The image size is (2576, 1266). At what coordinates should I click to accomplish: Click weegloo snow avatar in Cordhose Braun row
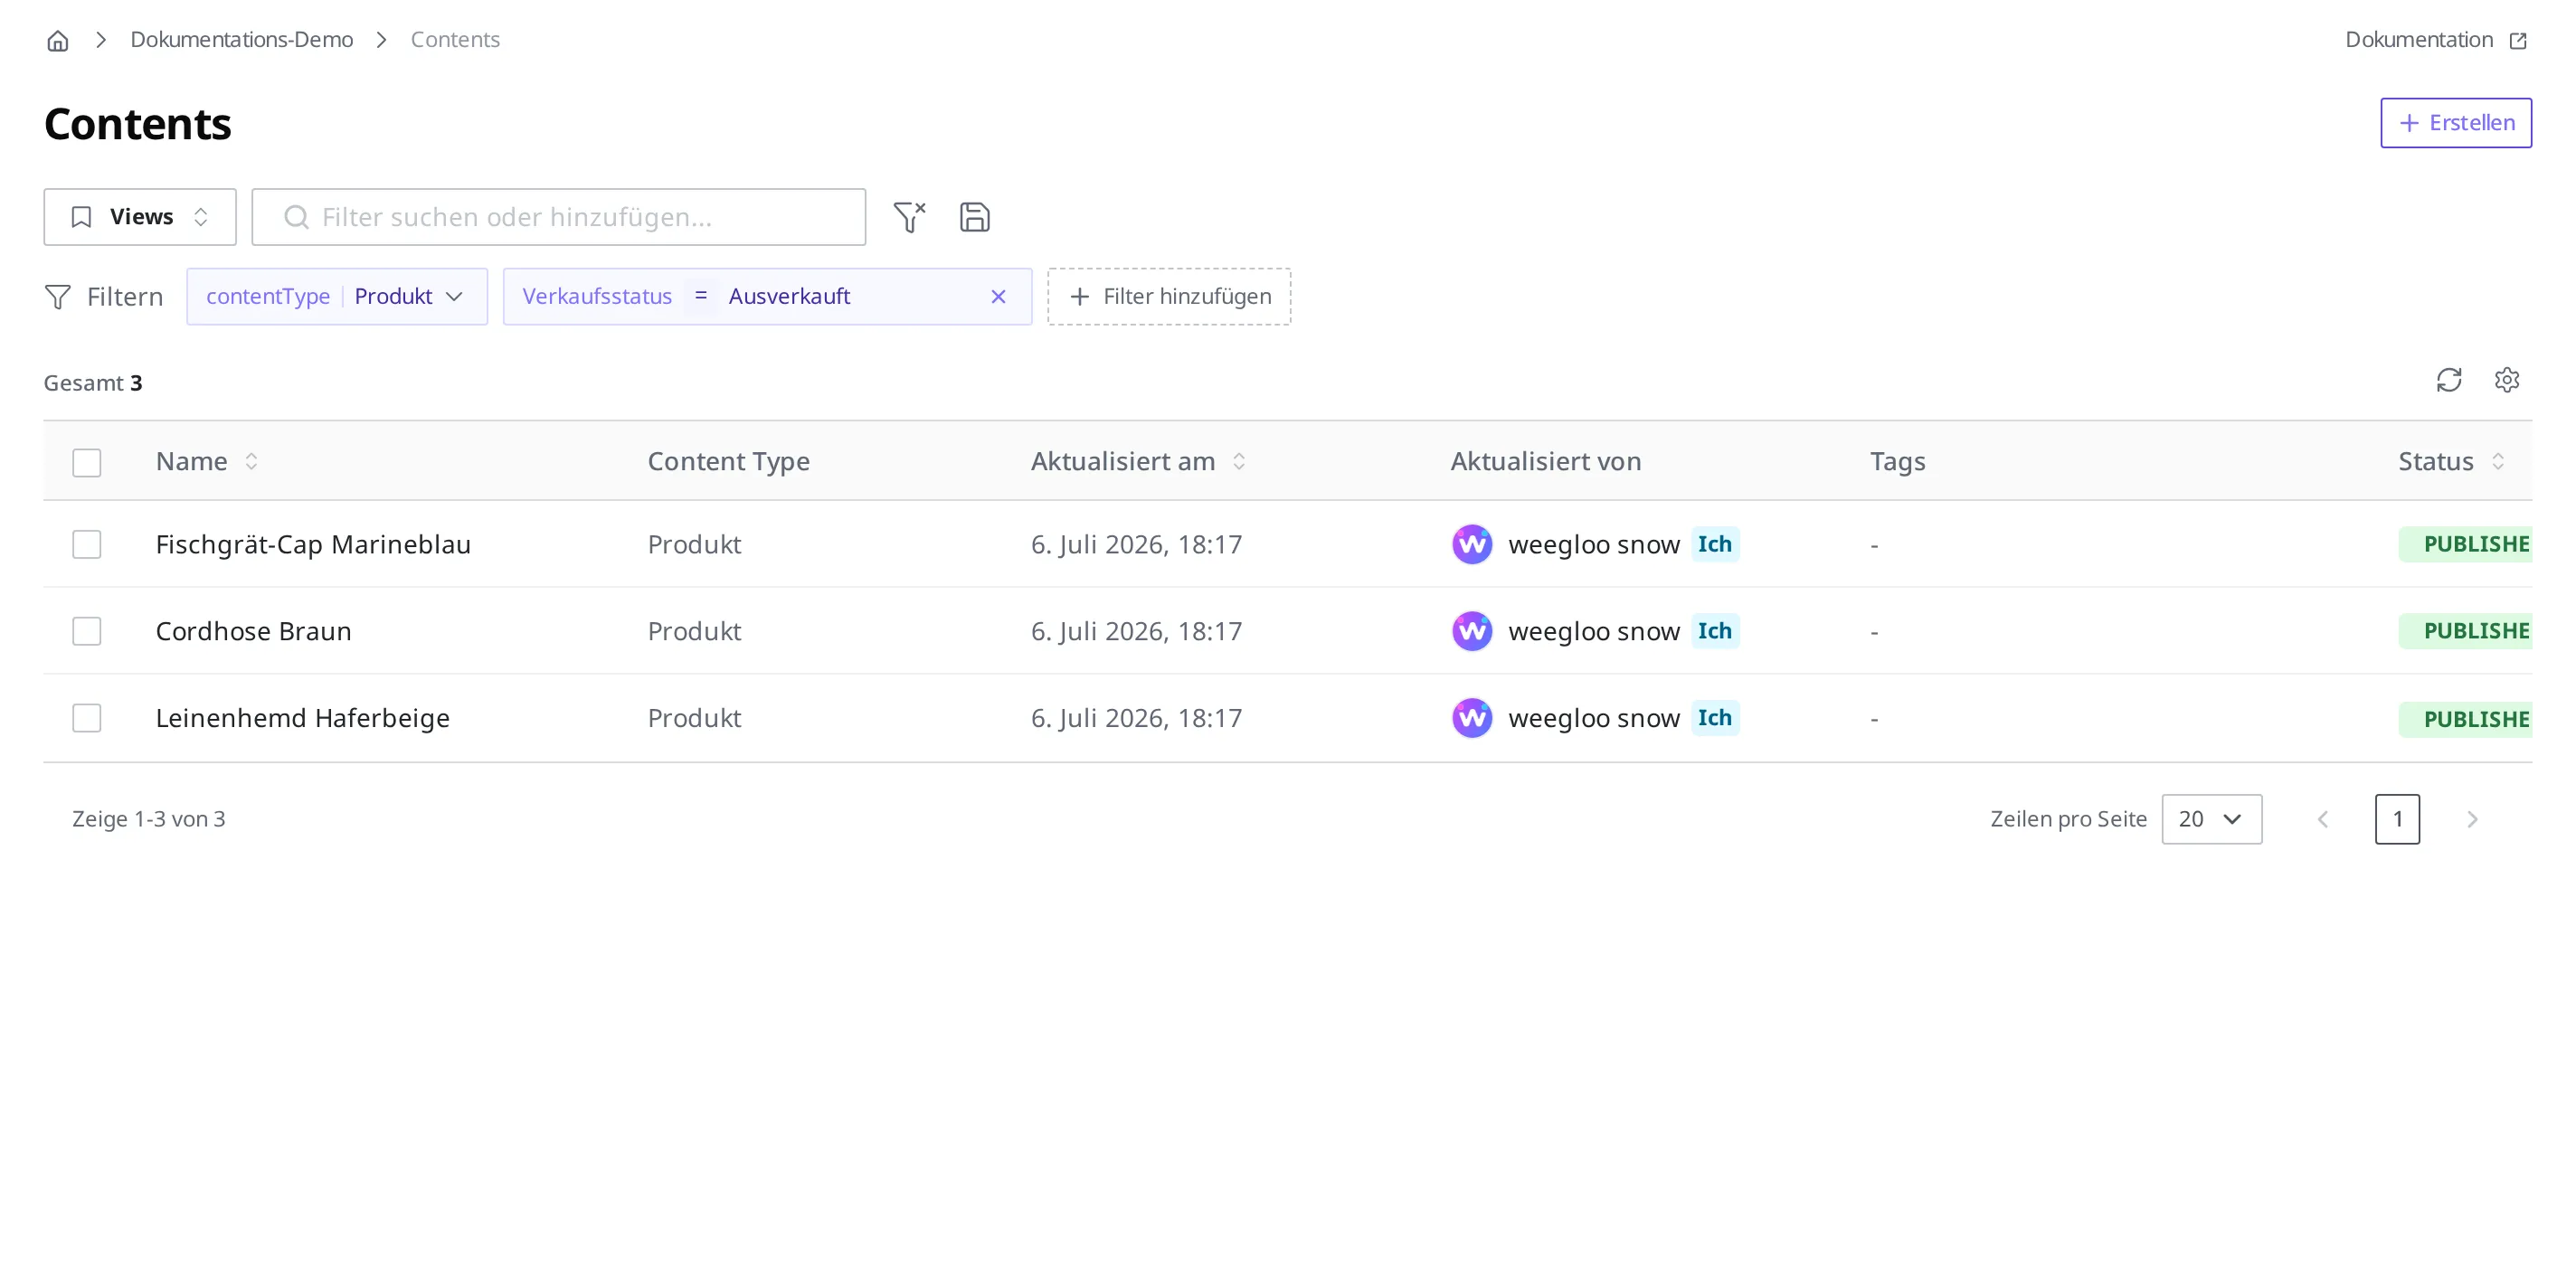point(1471,631)
